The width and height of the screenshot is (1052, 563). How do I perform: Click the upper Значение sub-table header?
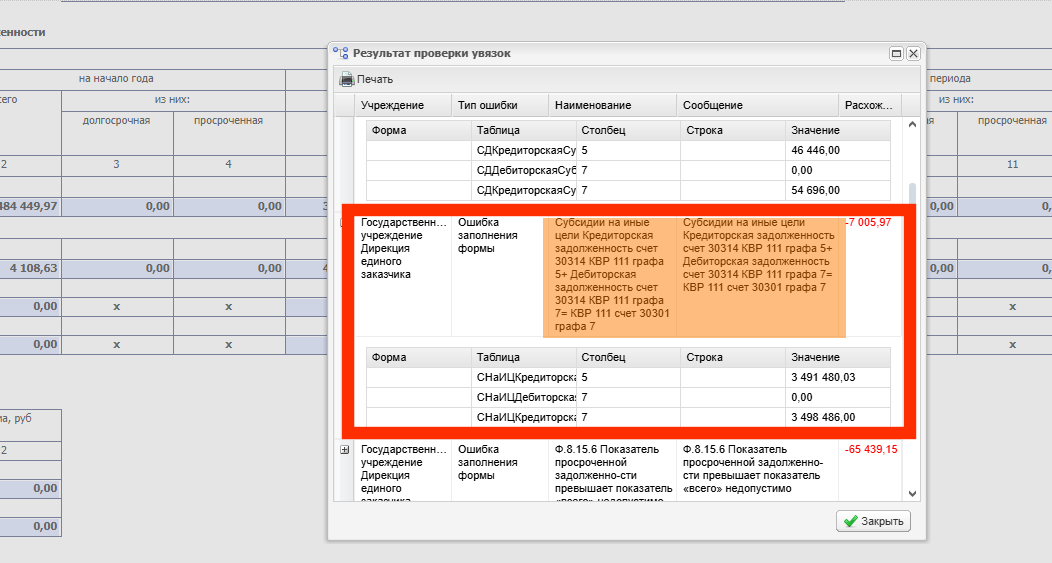pos(838,130)
